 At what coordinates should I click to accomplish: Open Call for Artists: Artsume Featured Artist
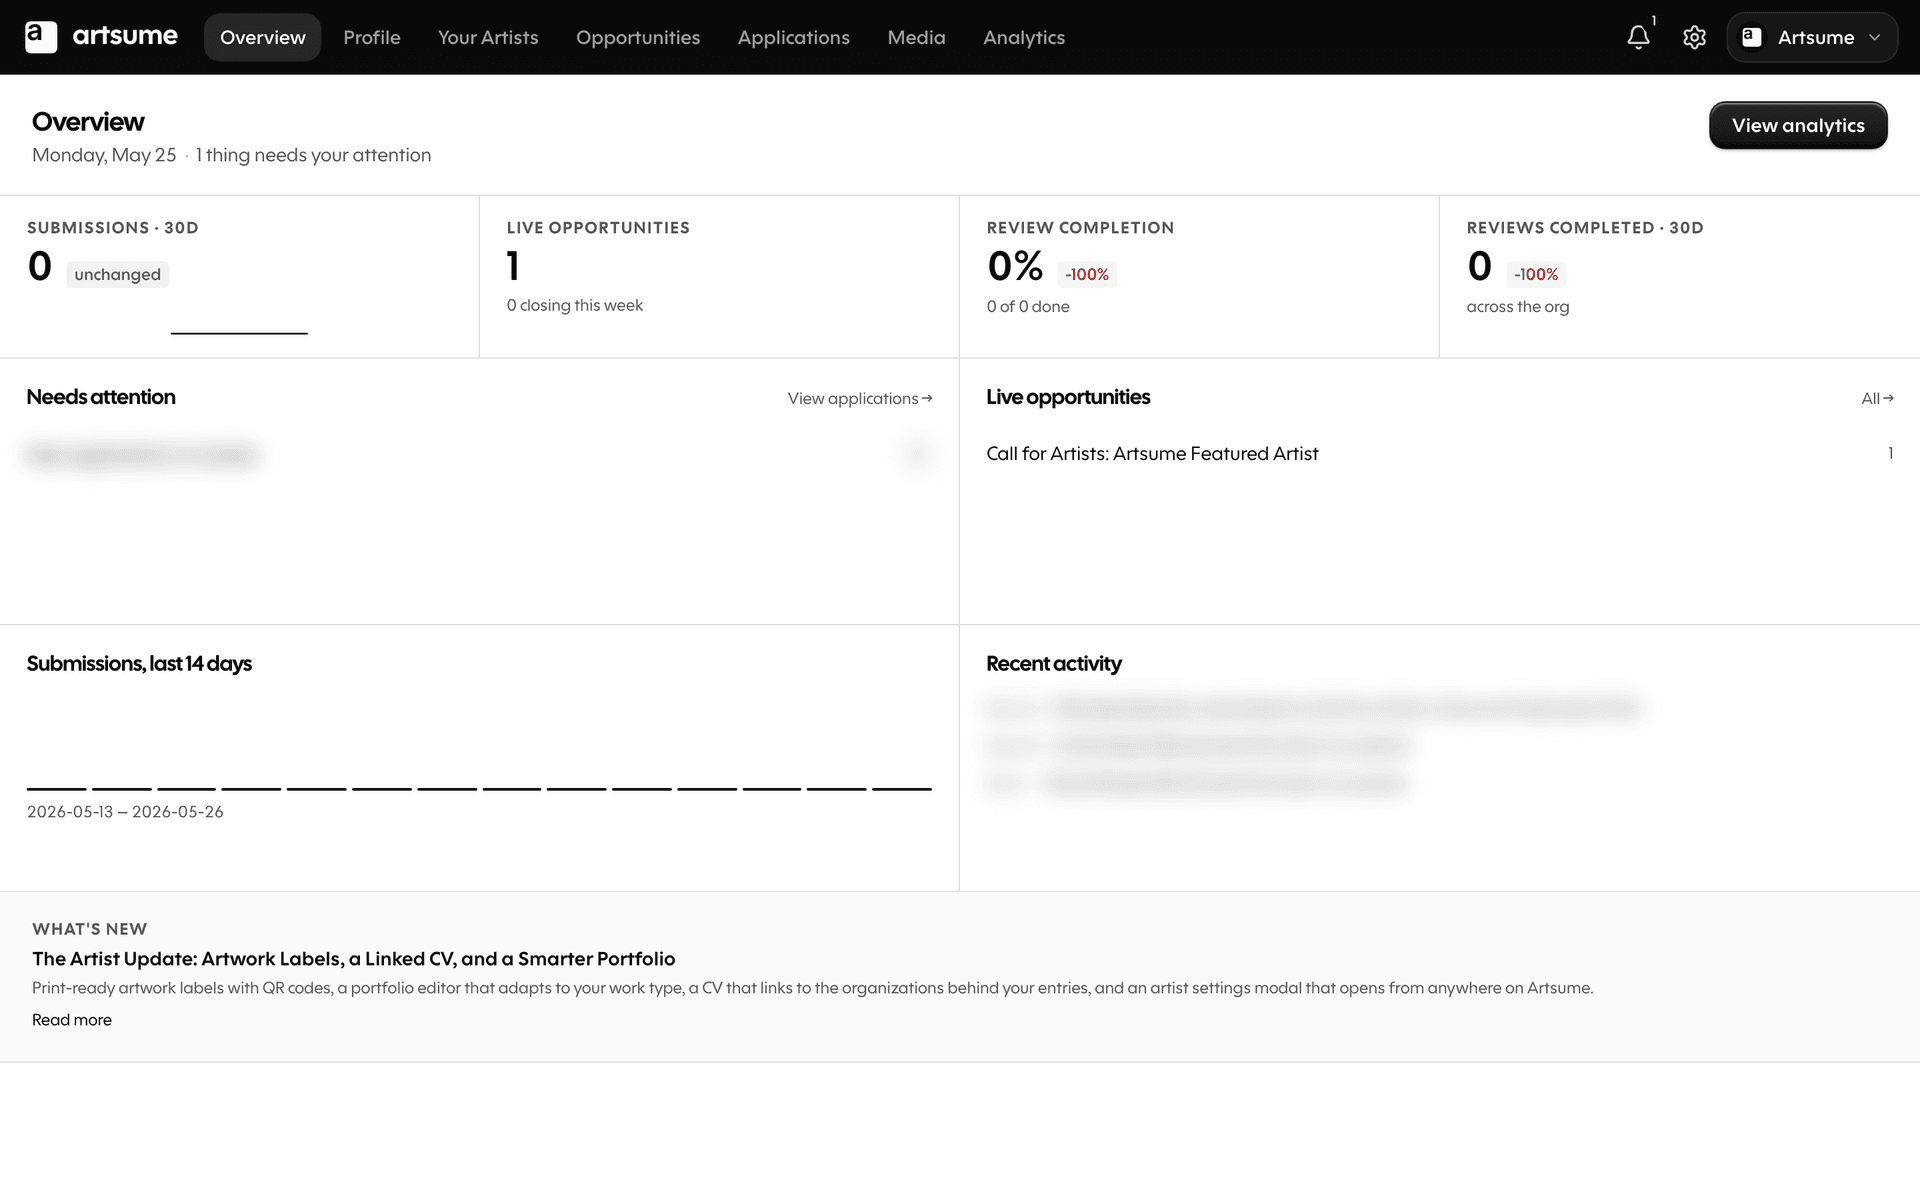pyautogui.click(x=1152, y=454)
